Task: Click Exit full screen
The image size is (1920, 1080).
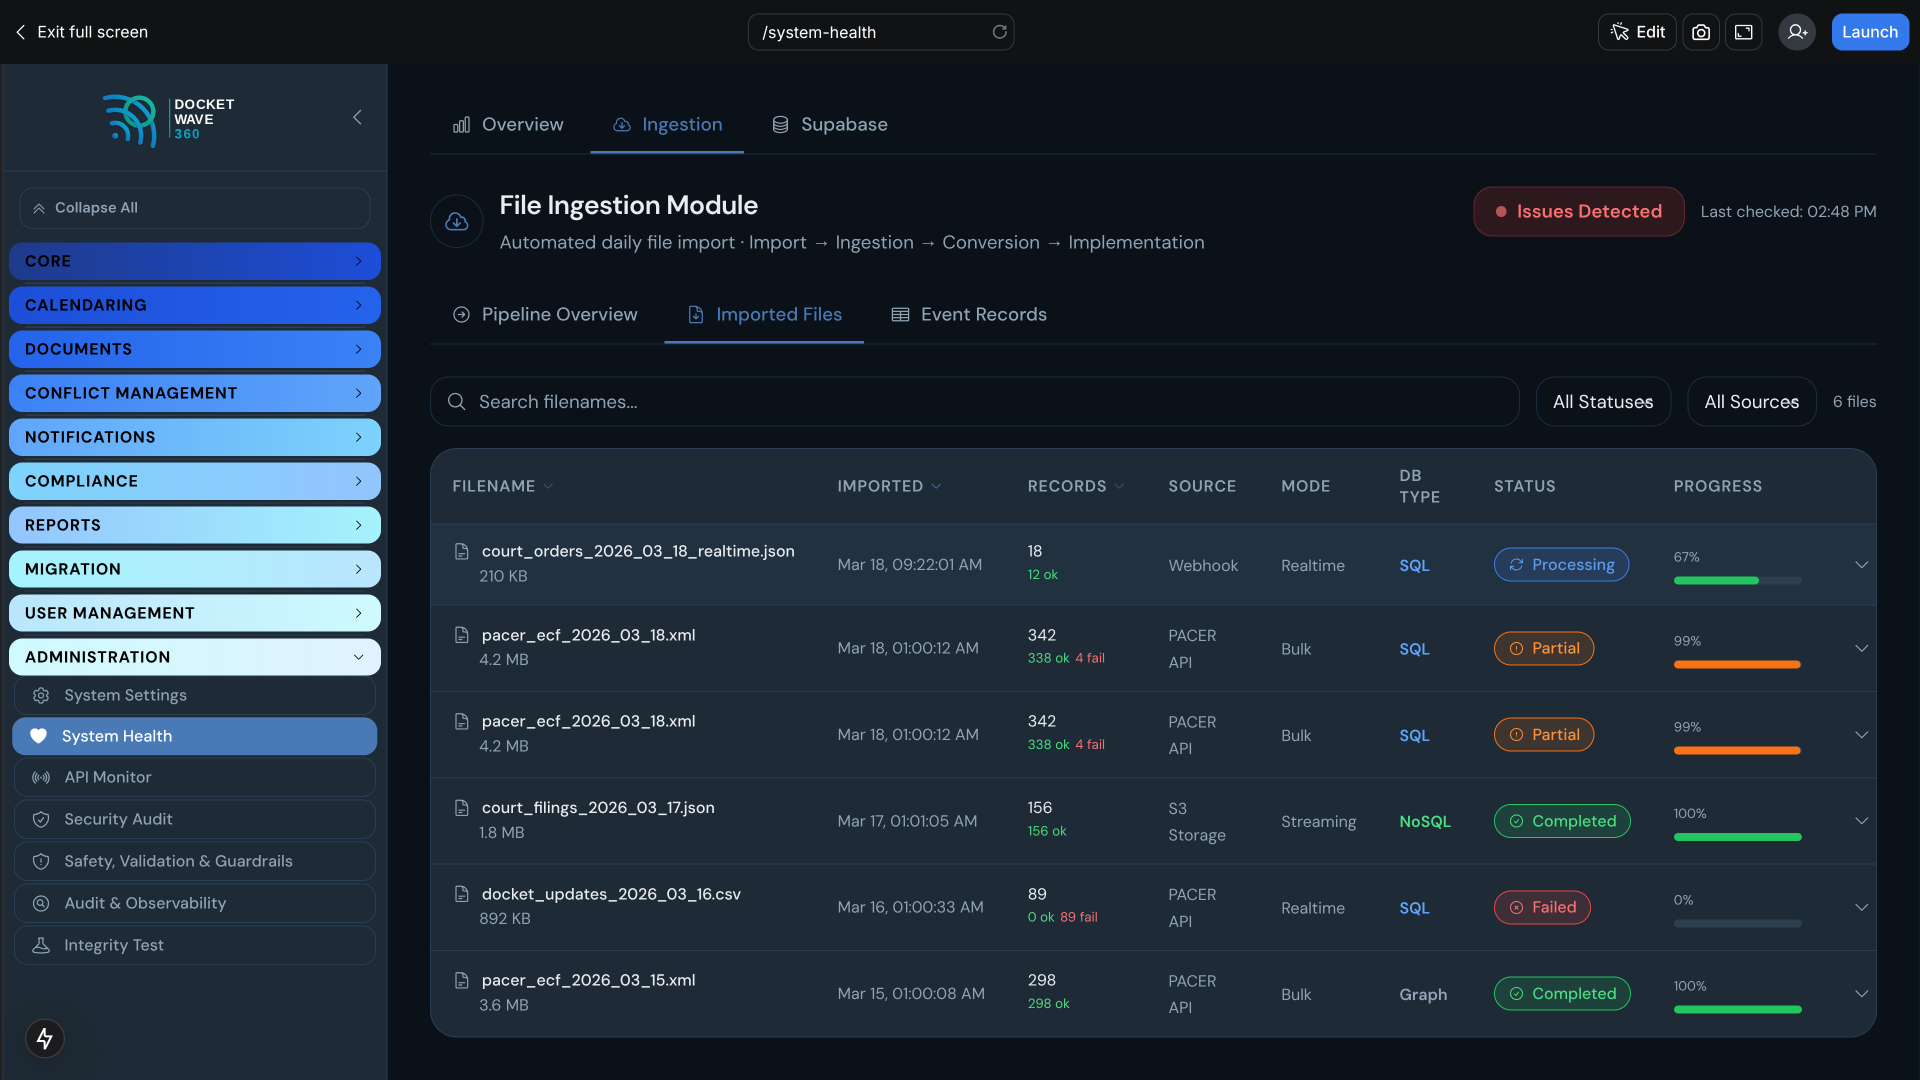Action: click(x=81, y=32)
